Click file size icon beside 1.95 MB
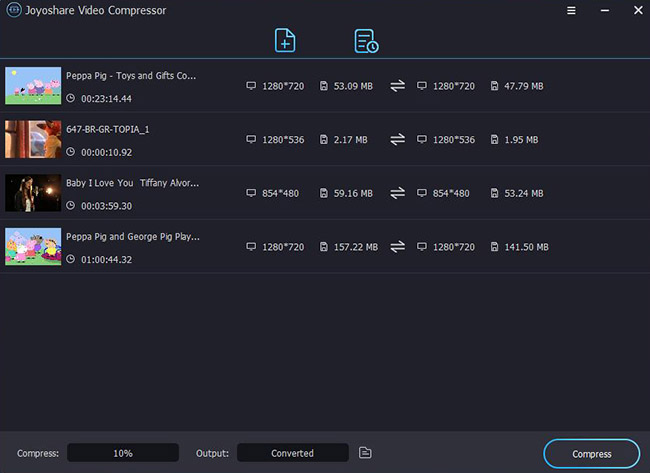 (495, 139)
